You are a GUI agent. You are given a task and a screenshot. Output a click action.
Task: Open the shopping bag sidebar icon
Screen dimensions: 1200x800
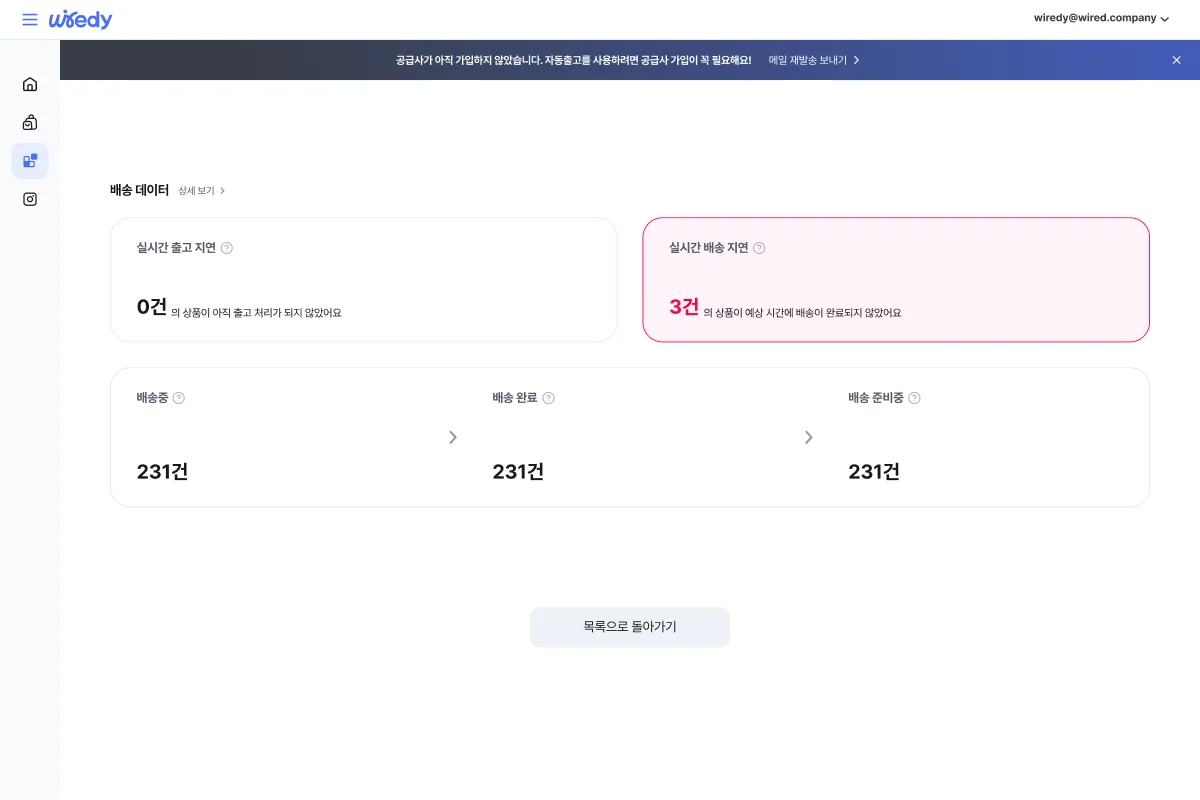(x=30, y=123)
